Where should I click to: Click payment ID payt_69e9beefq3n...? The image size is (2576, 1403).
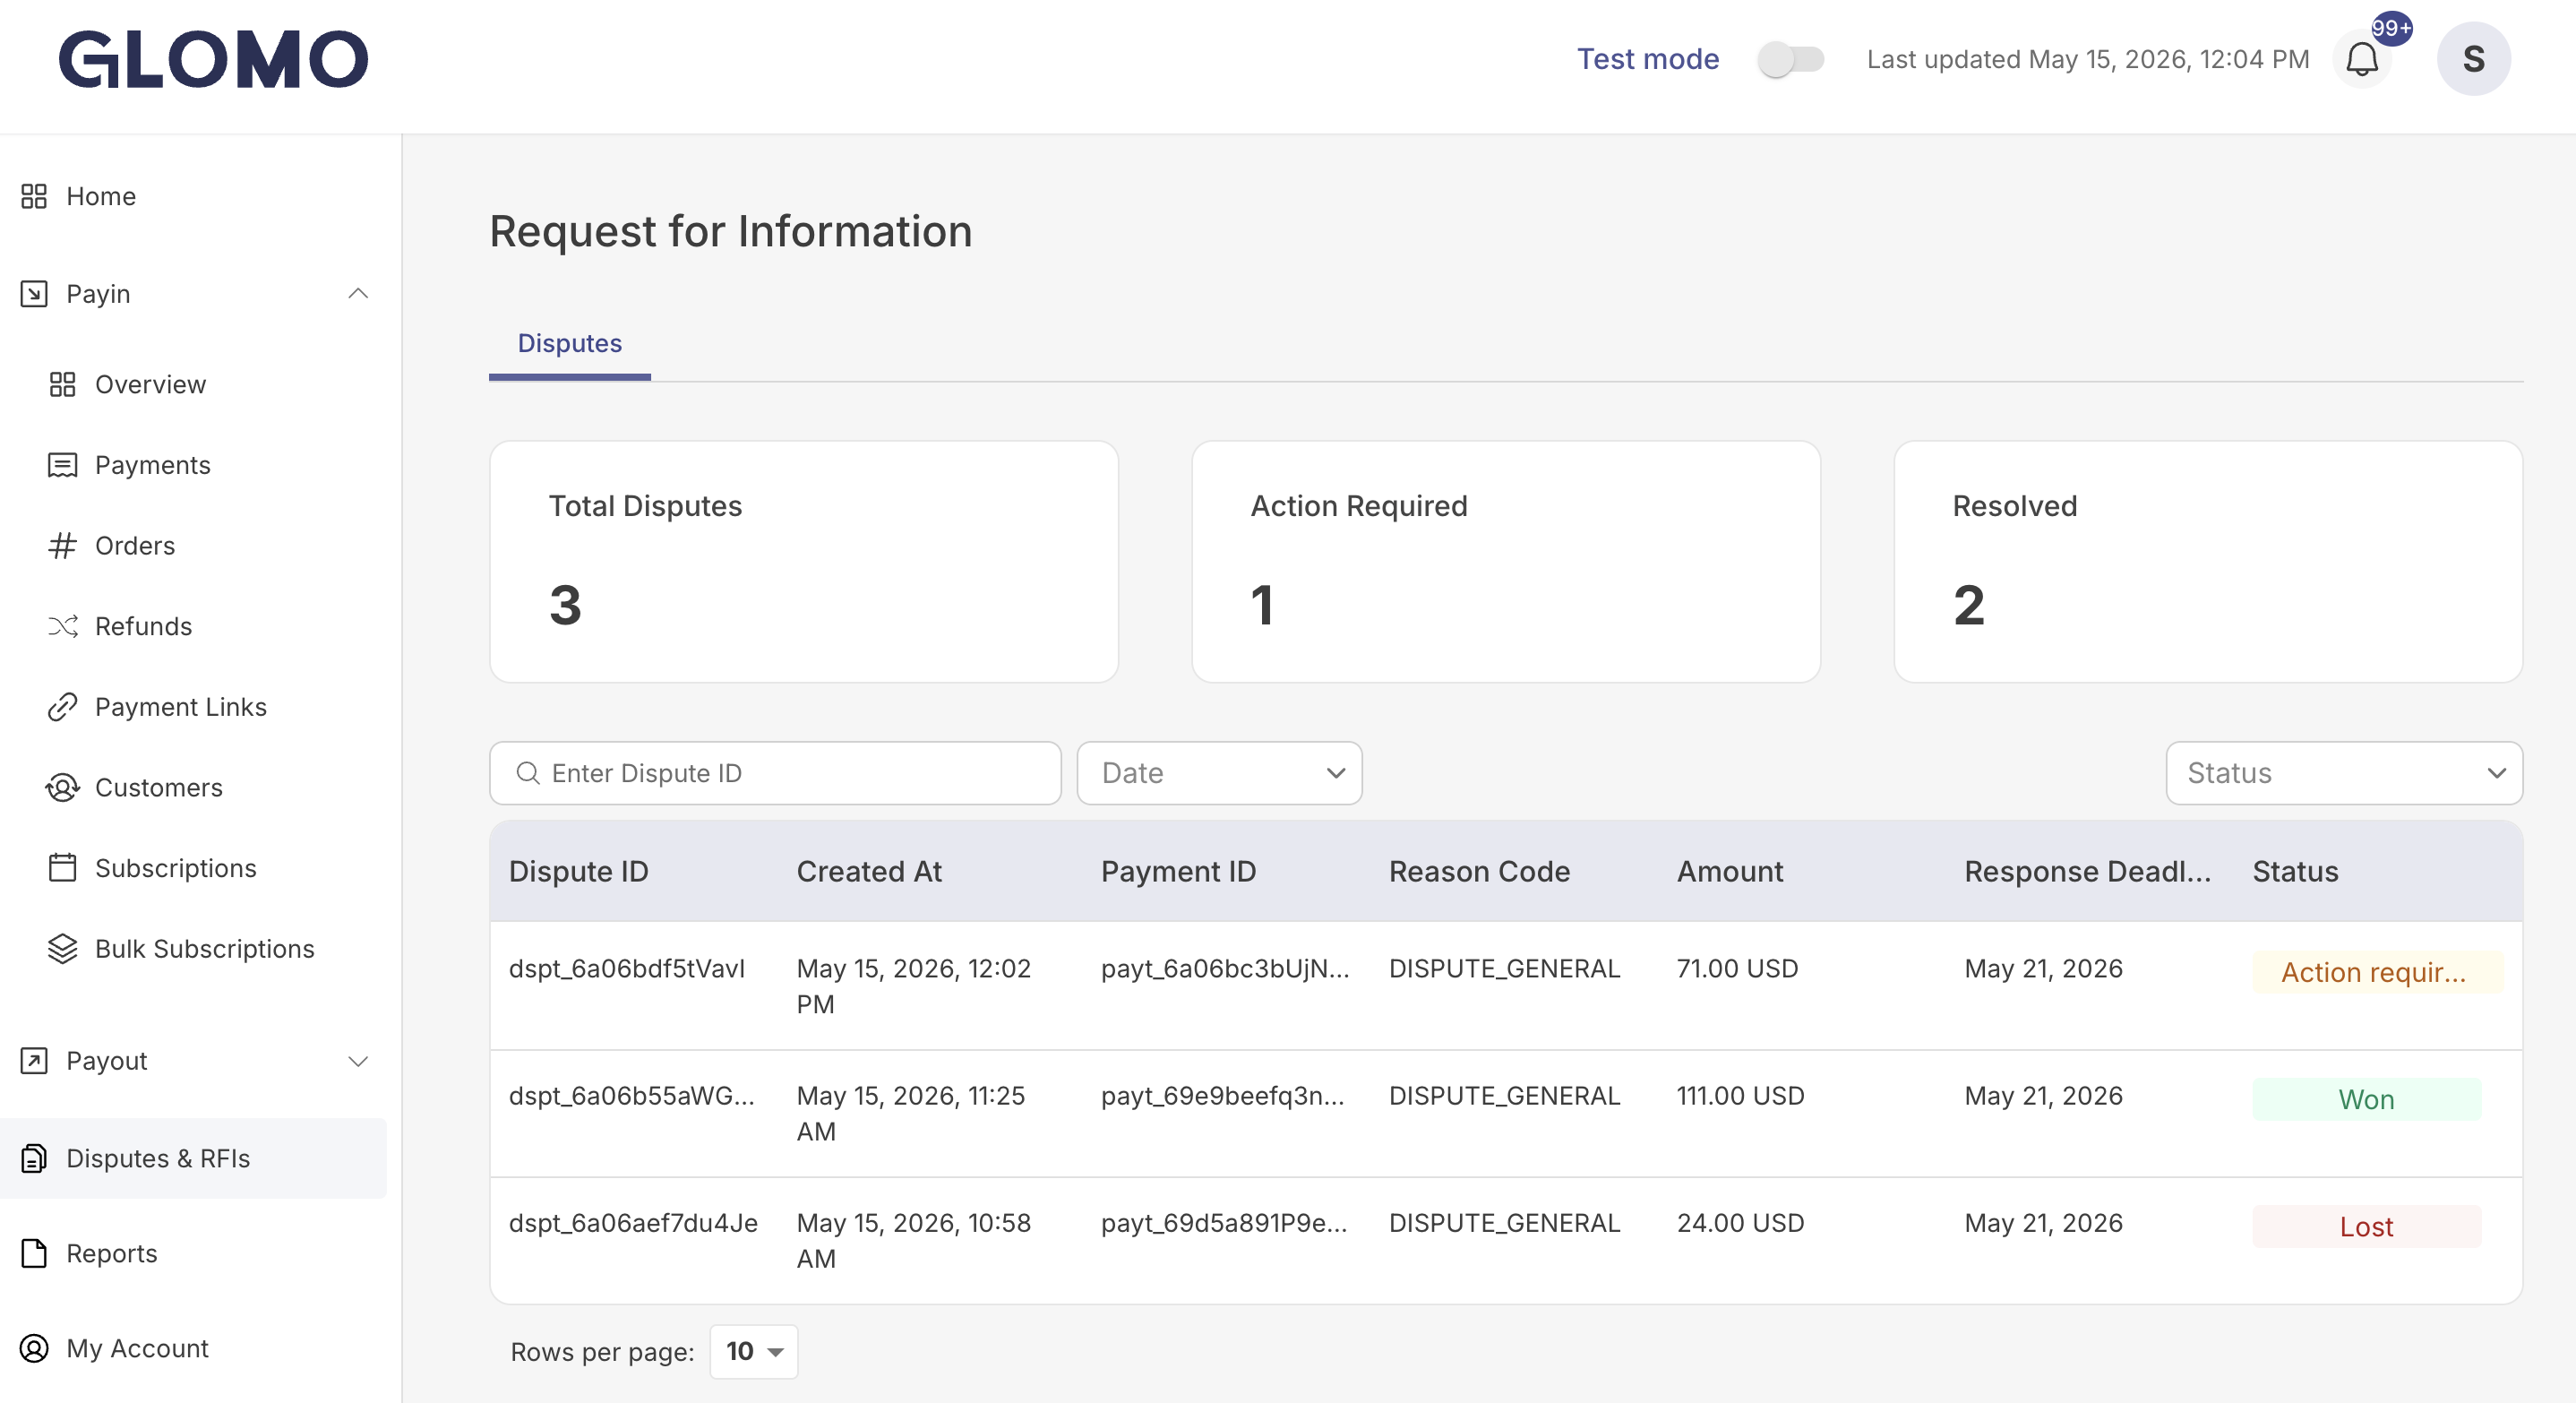click(1223, 1096)
